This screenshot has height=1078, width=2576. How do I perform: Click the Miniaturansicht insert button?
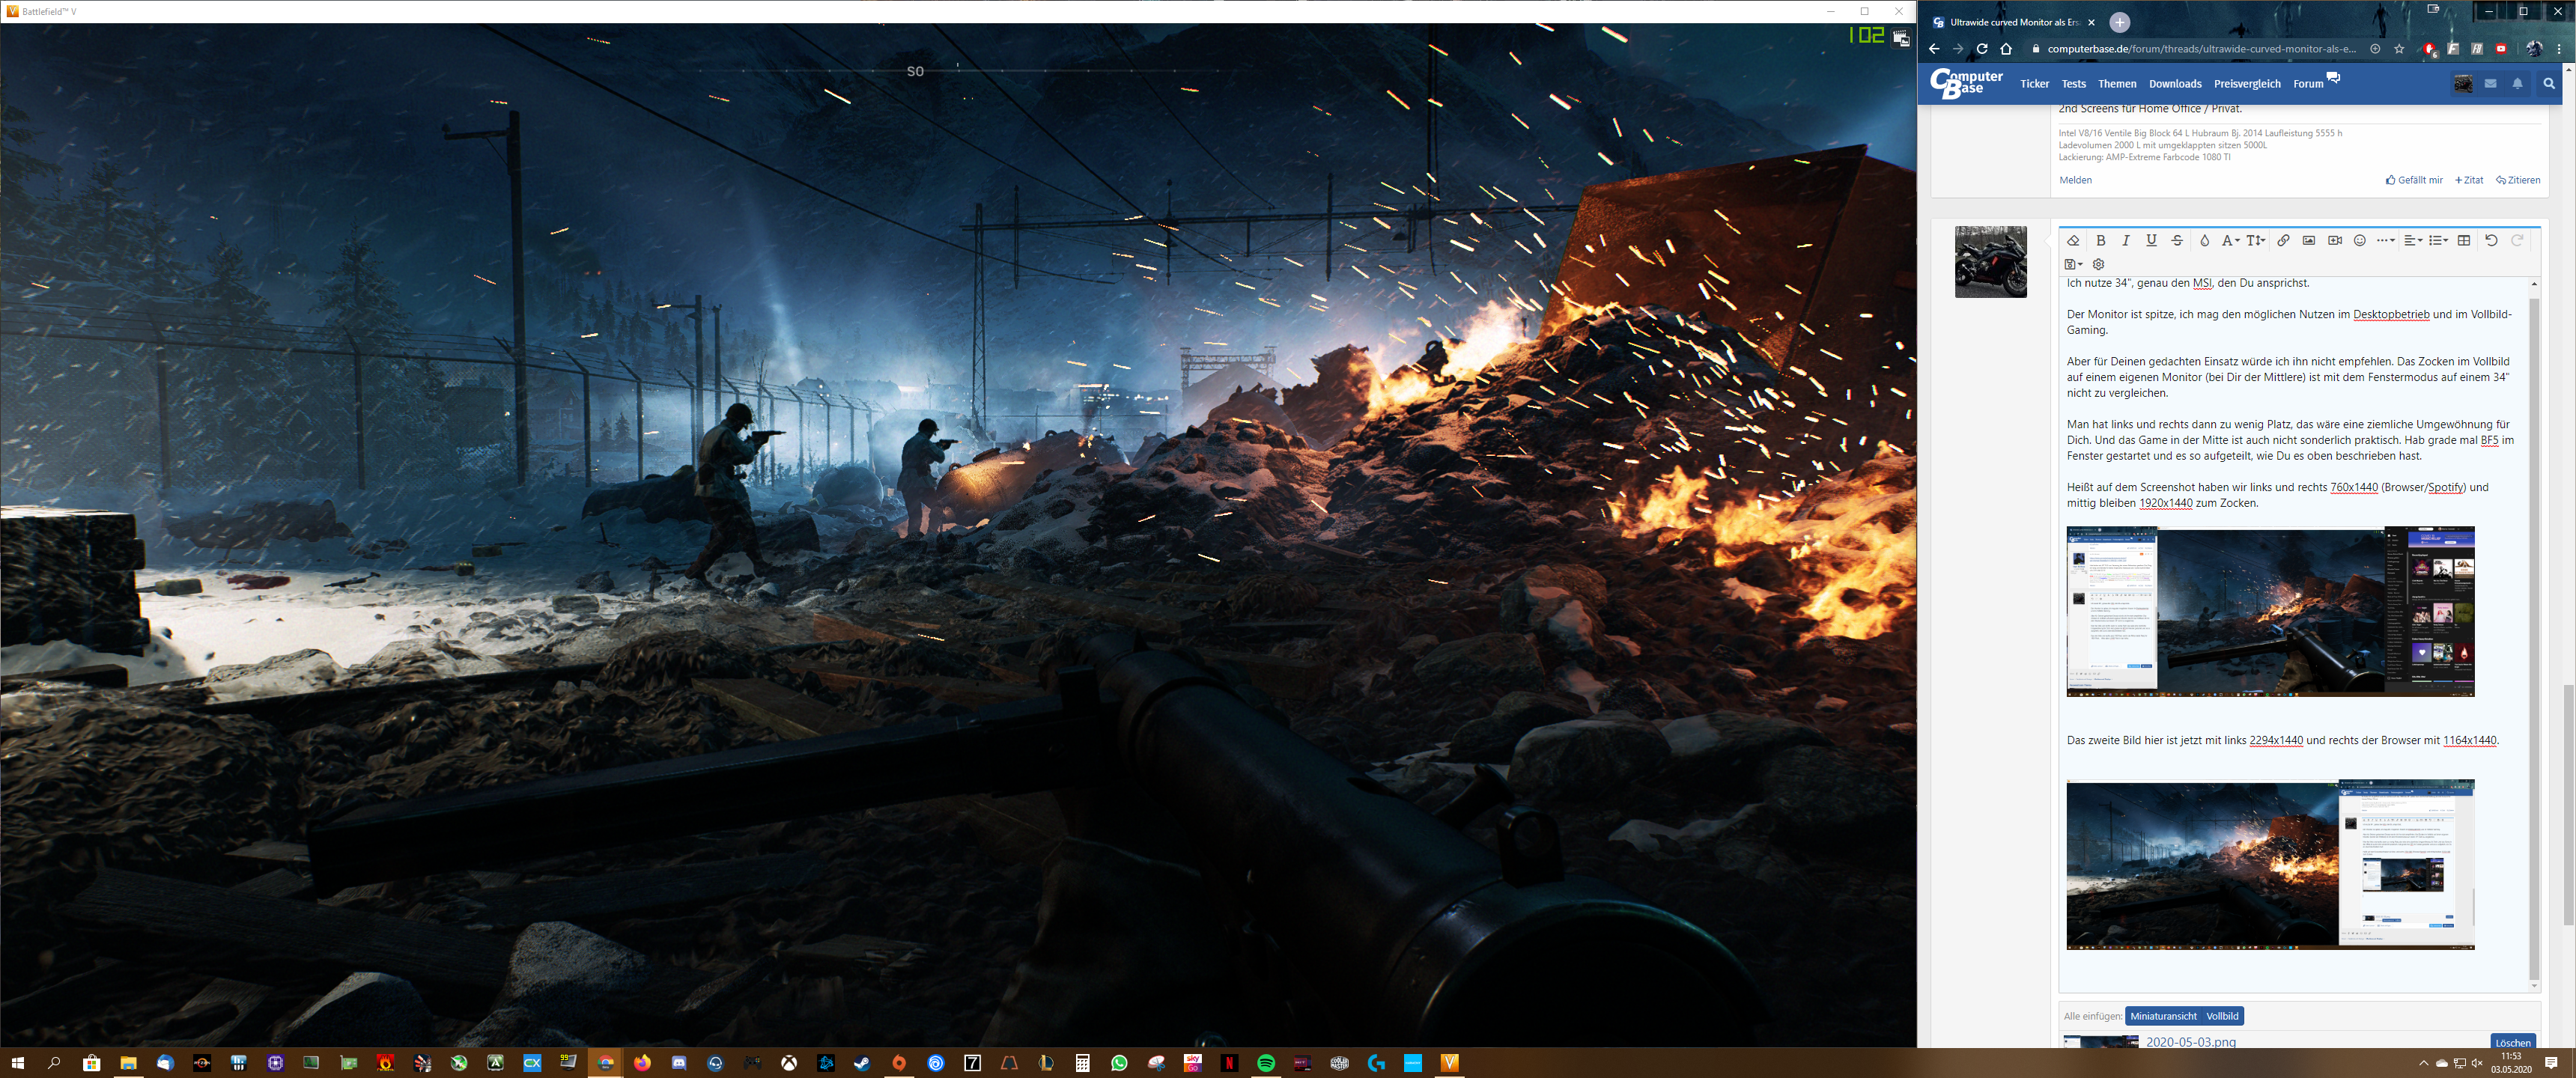coord(2163,1016)
